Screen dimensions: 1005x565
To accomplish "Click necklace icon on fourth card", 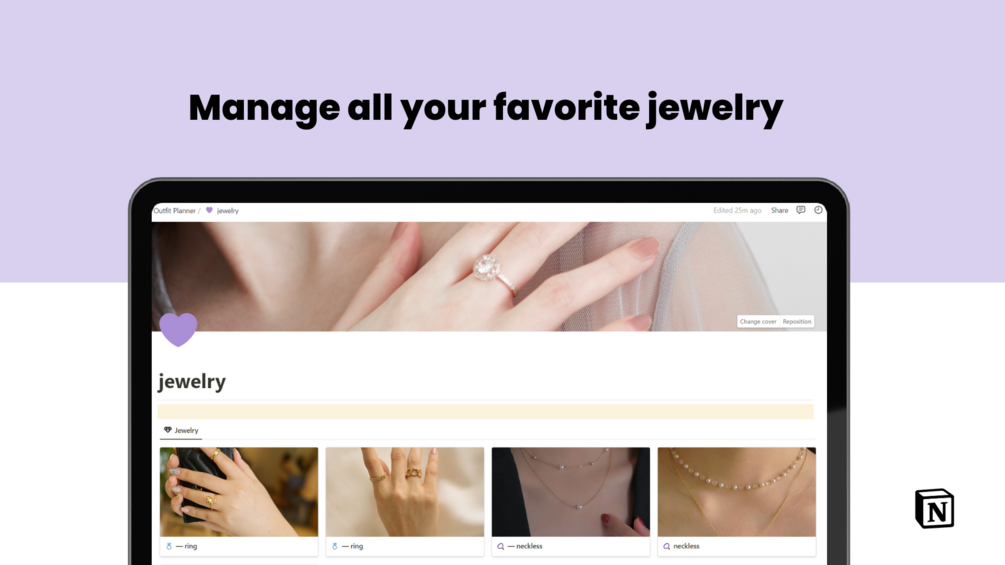I will [x=667, y=546].
